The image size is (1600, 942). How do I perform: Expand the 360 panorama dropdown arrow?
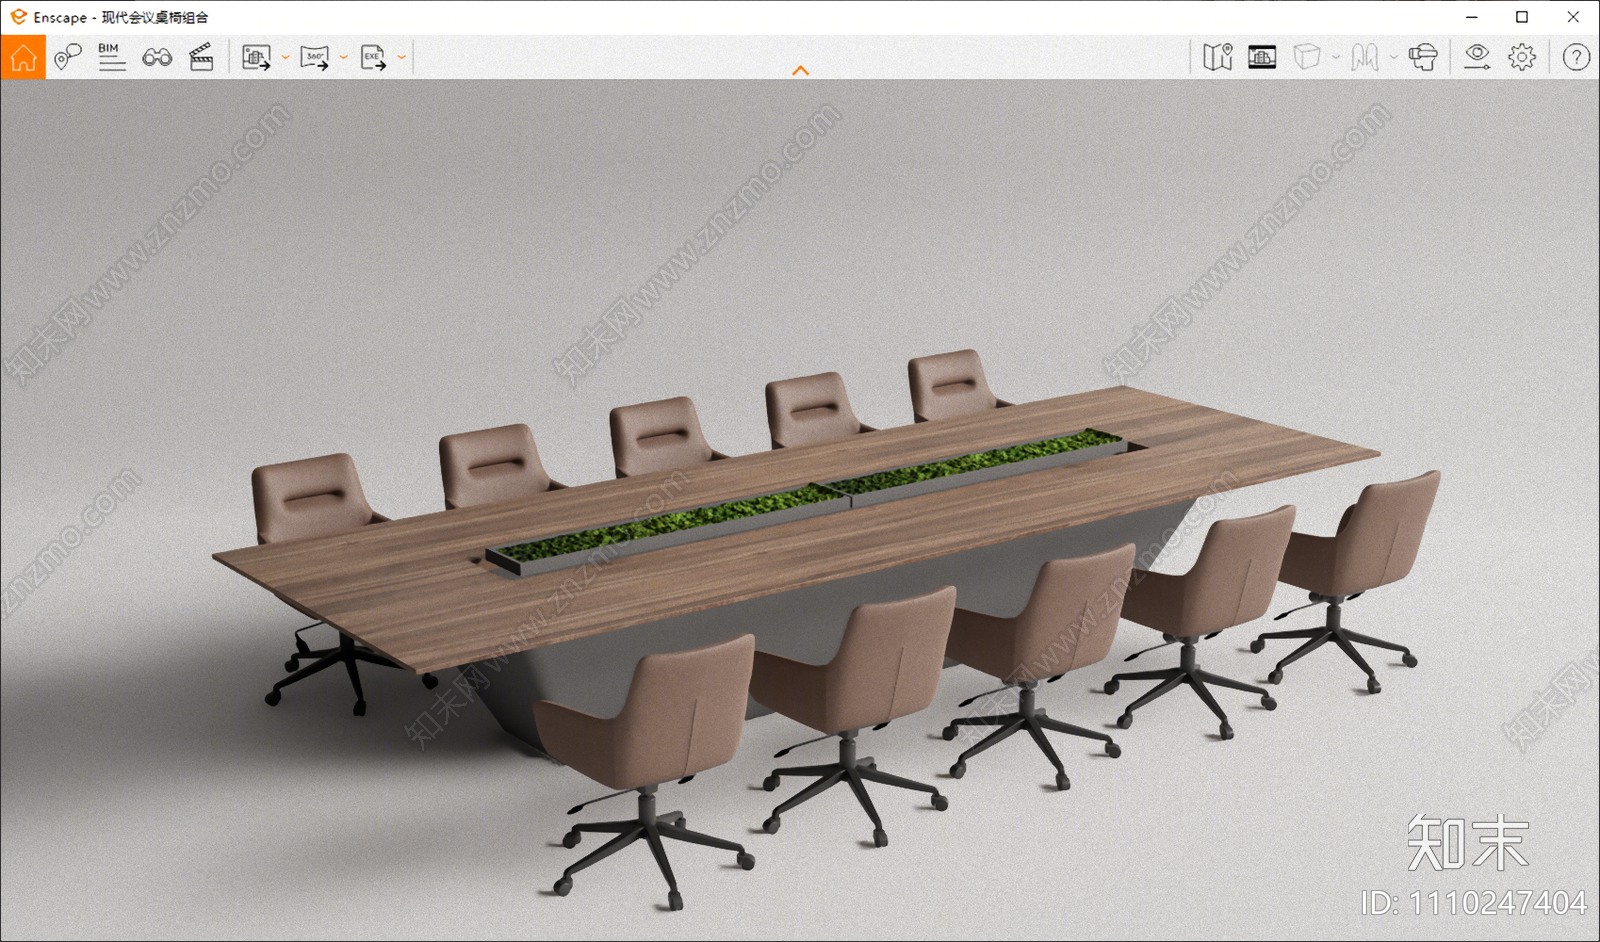click(344, 58)
